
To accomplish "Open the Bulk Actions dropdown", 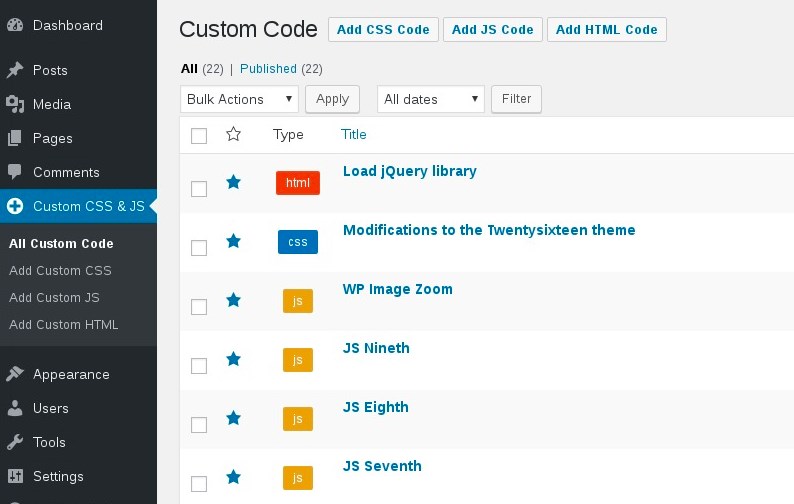I will coord(239,99).
